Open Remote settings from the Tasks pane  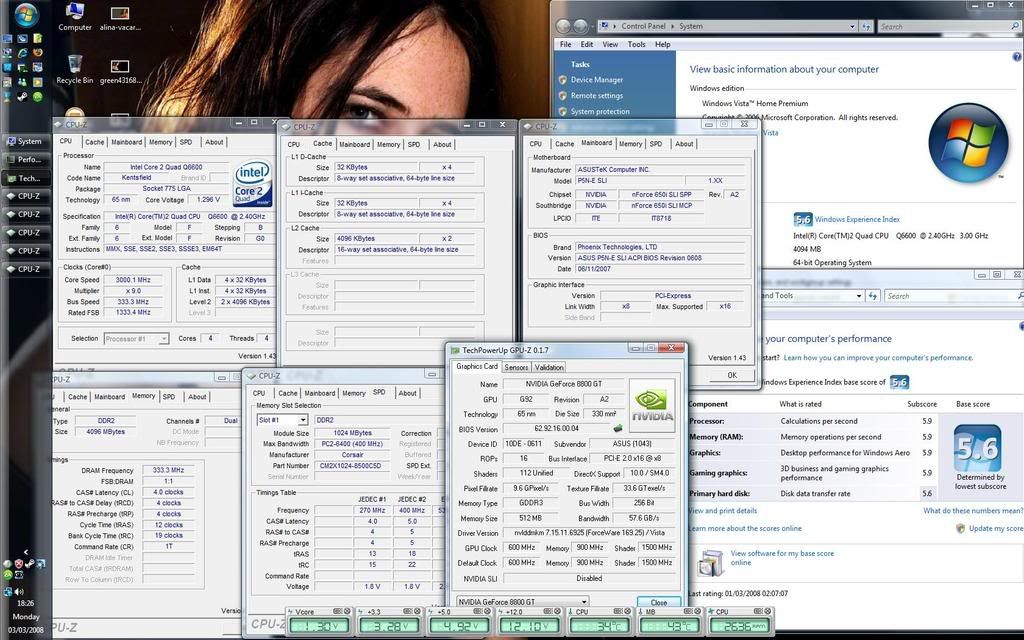click(x=596, y=95)
